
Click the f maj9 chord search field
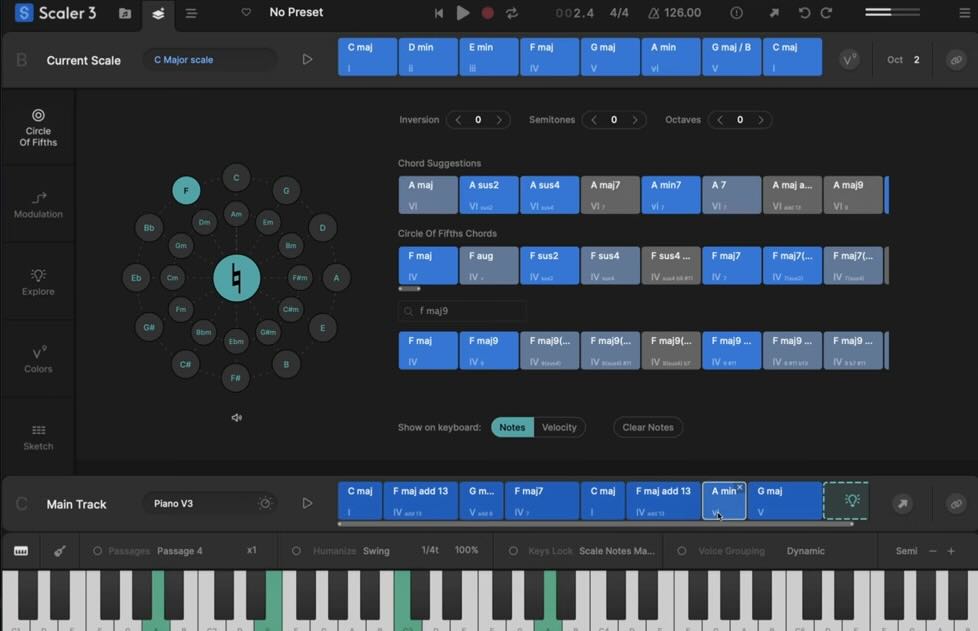(462, 311)
